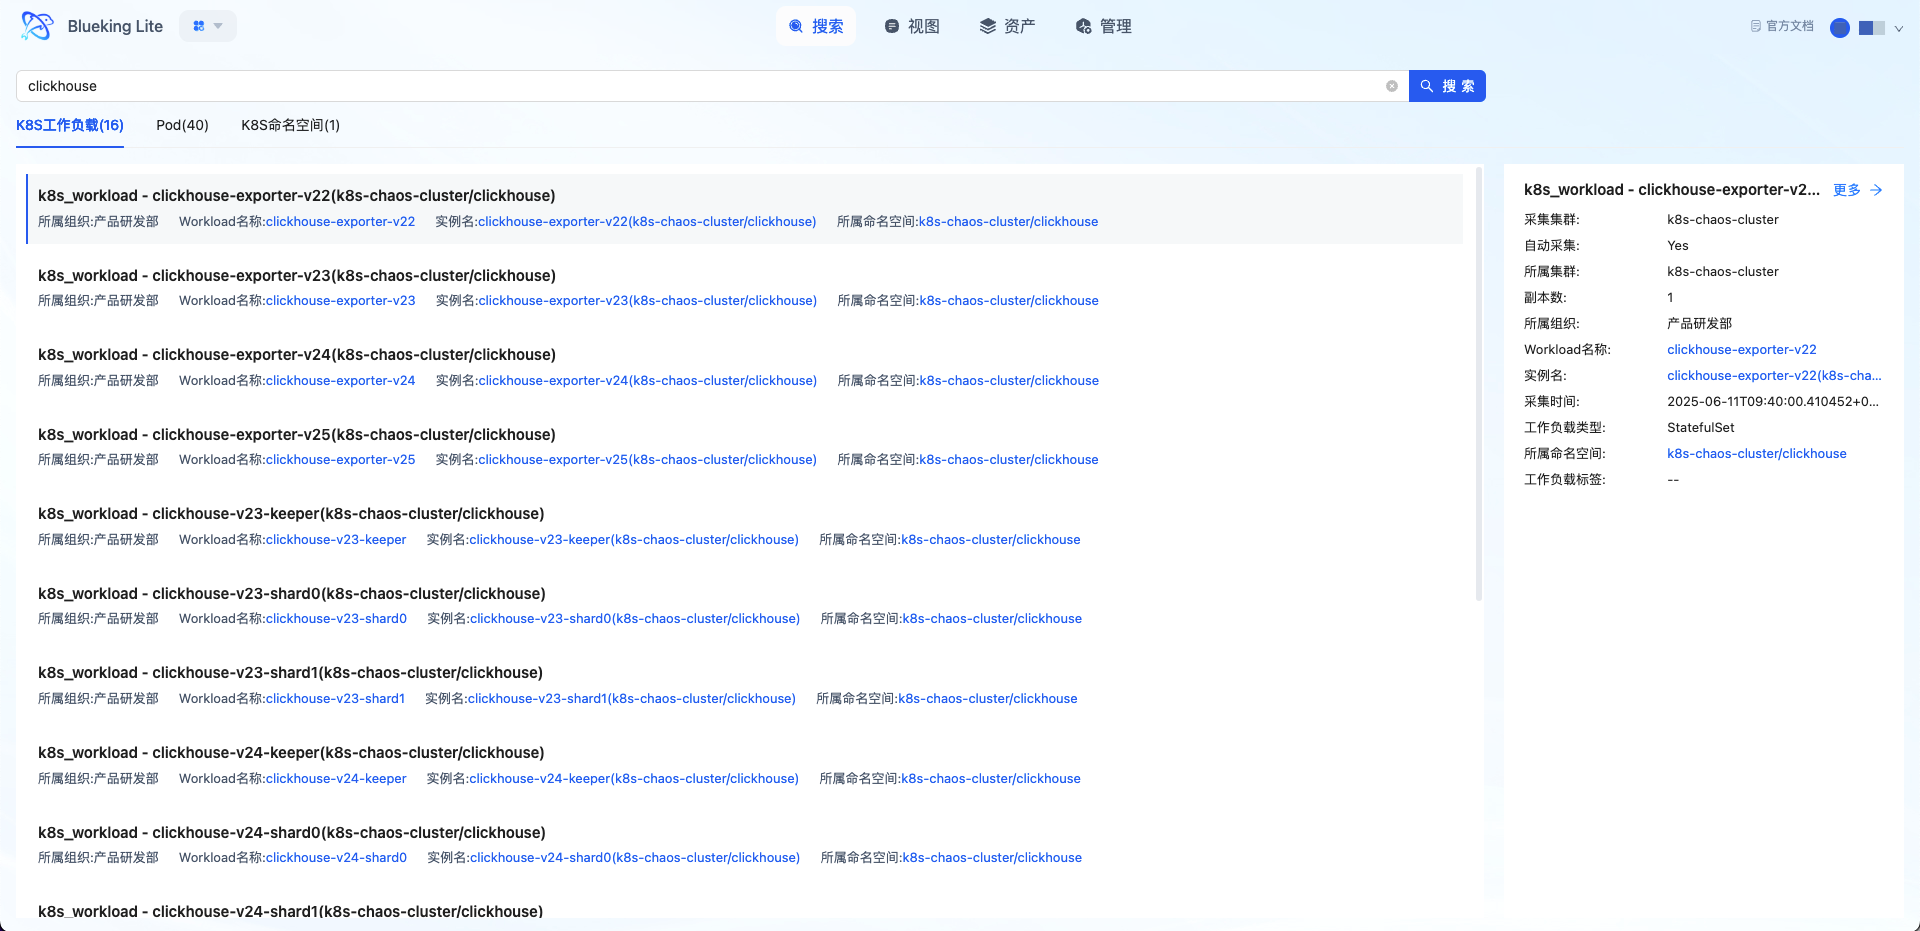This screenshot has width=1920, height=931.
Task: Click the detail panel title k8s_workload - clickhouse-exporter-v2...
Action: [x=1672, y=190]
